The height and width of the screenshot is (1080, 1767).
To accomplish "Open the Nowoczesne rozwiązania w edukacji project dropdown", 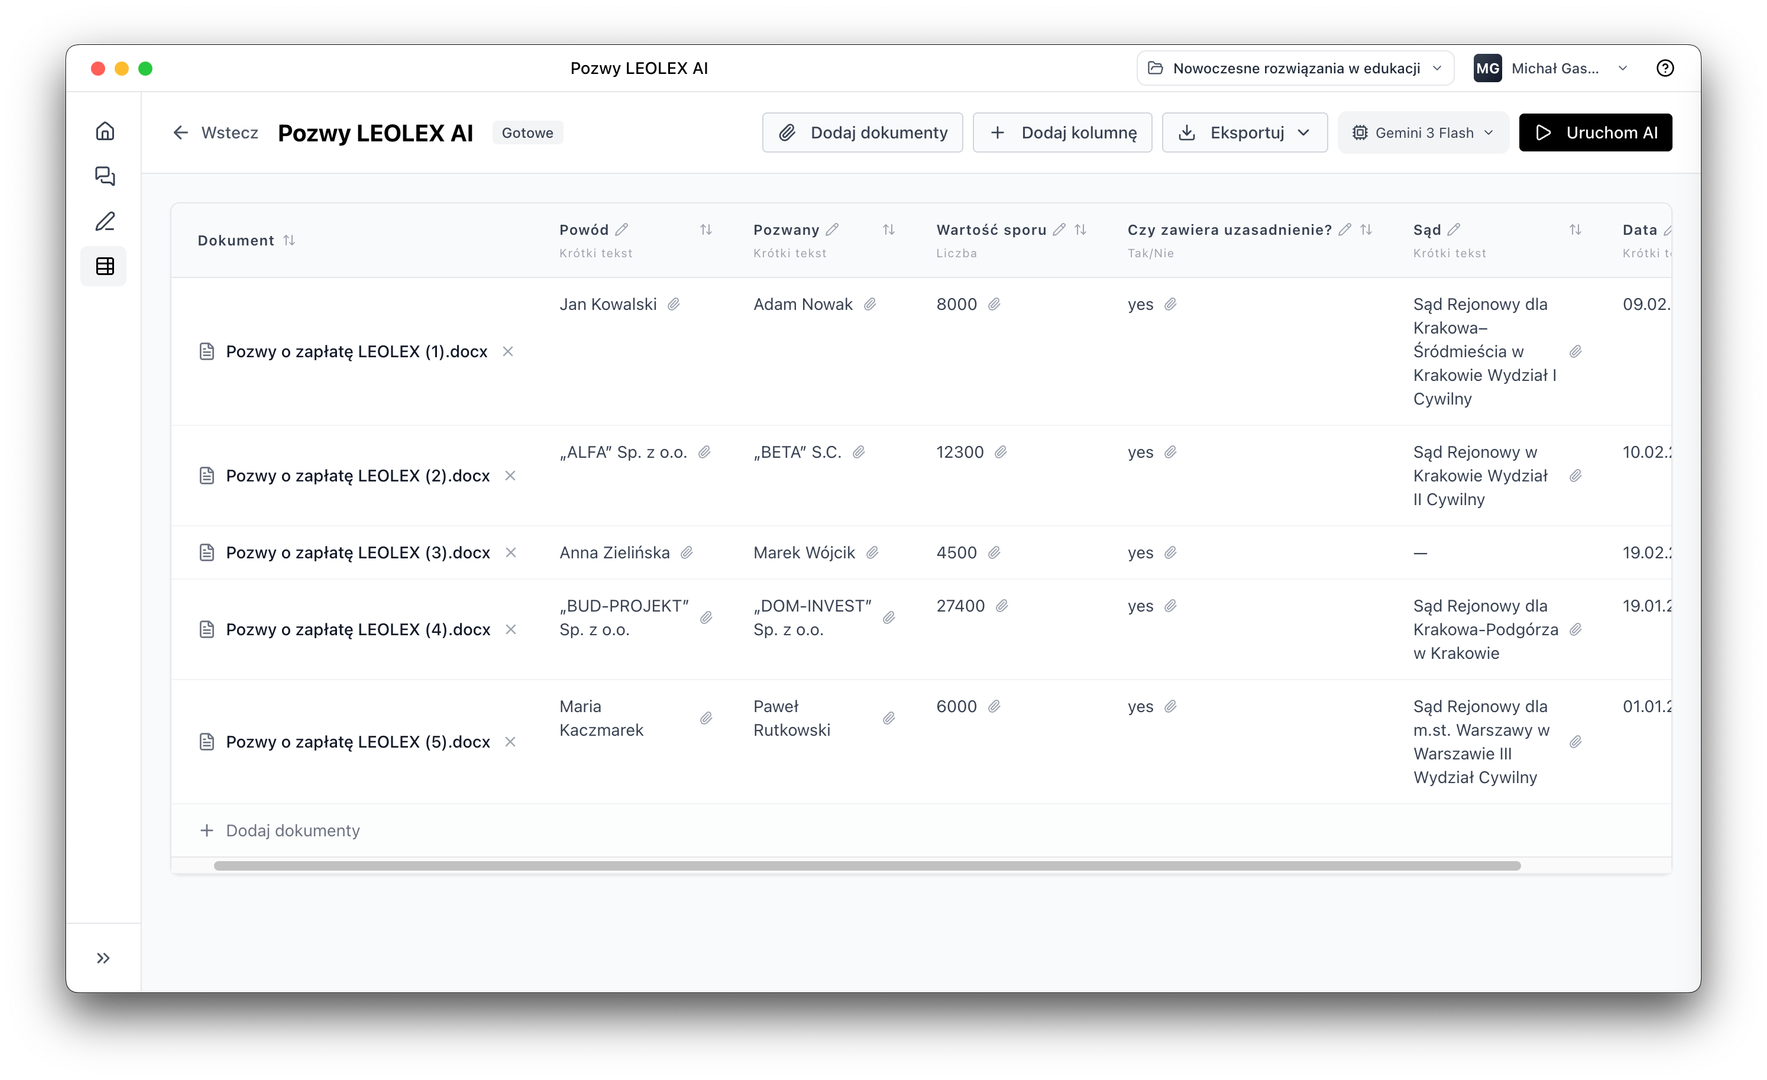I will (1294, 67).
